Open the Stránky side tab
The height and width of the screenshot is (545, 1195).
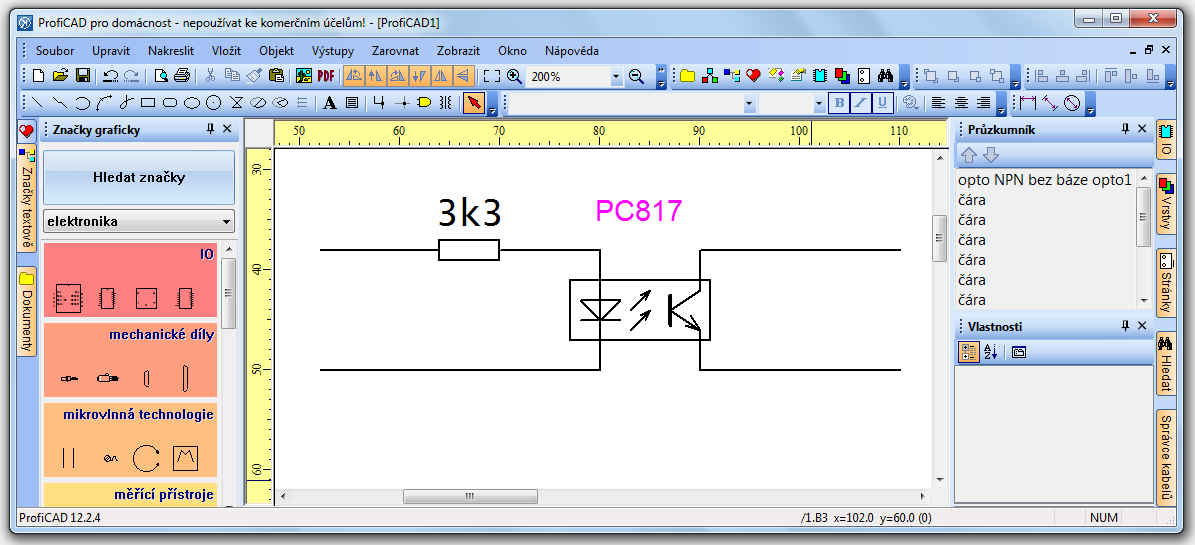[x=1166, y=283]
